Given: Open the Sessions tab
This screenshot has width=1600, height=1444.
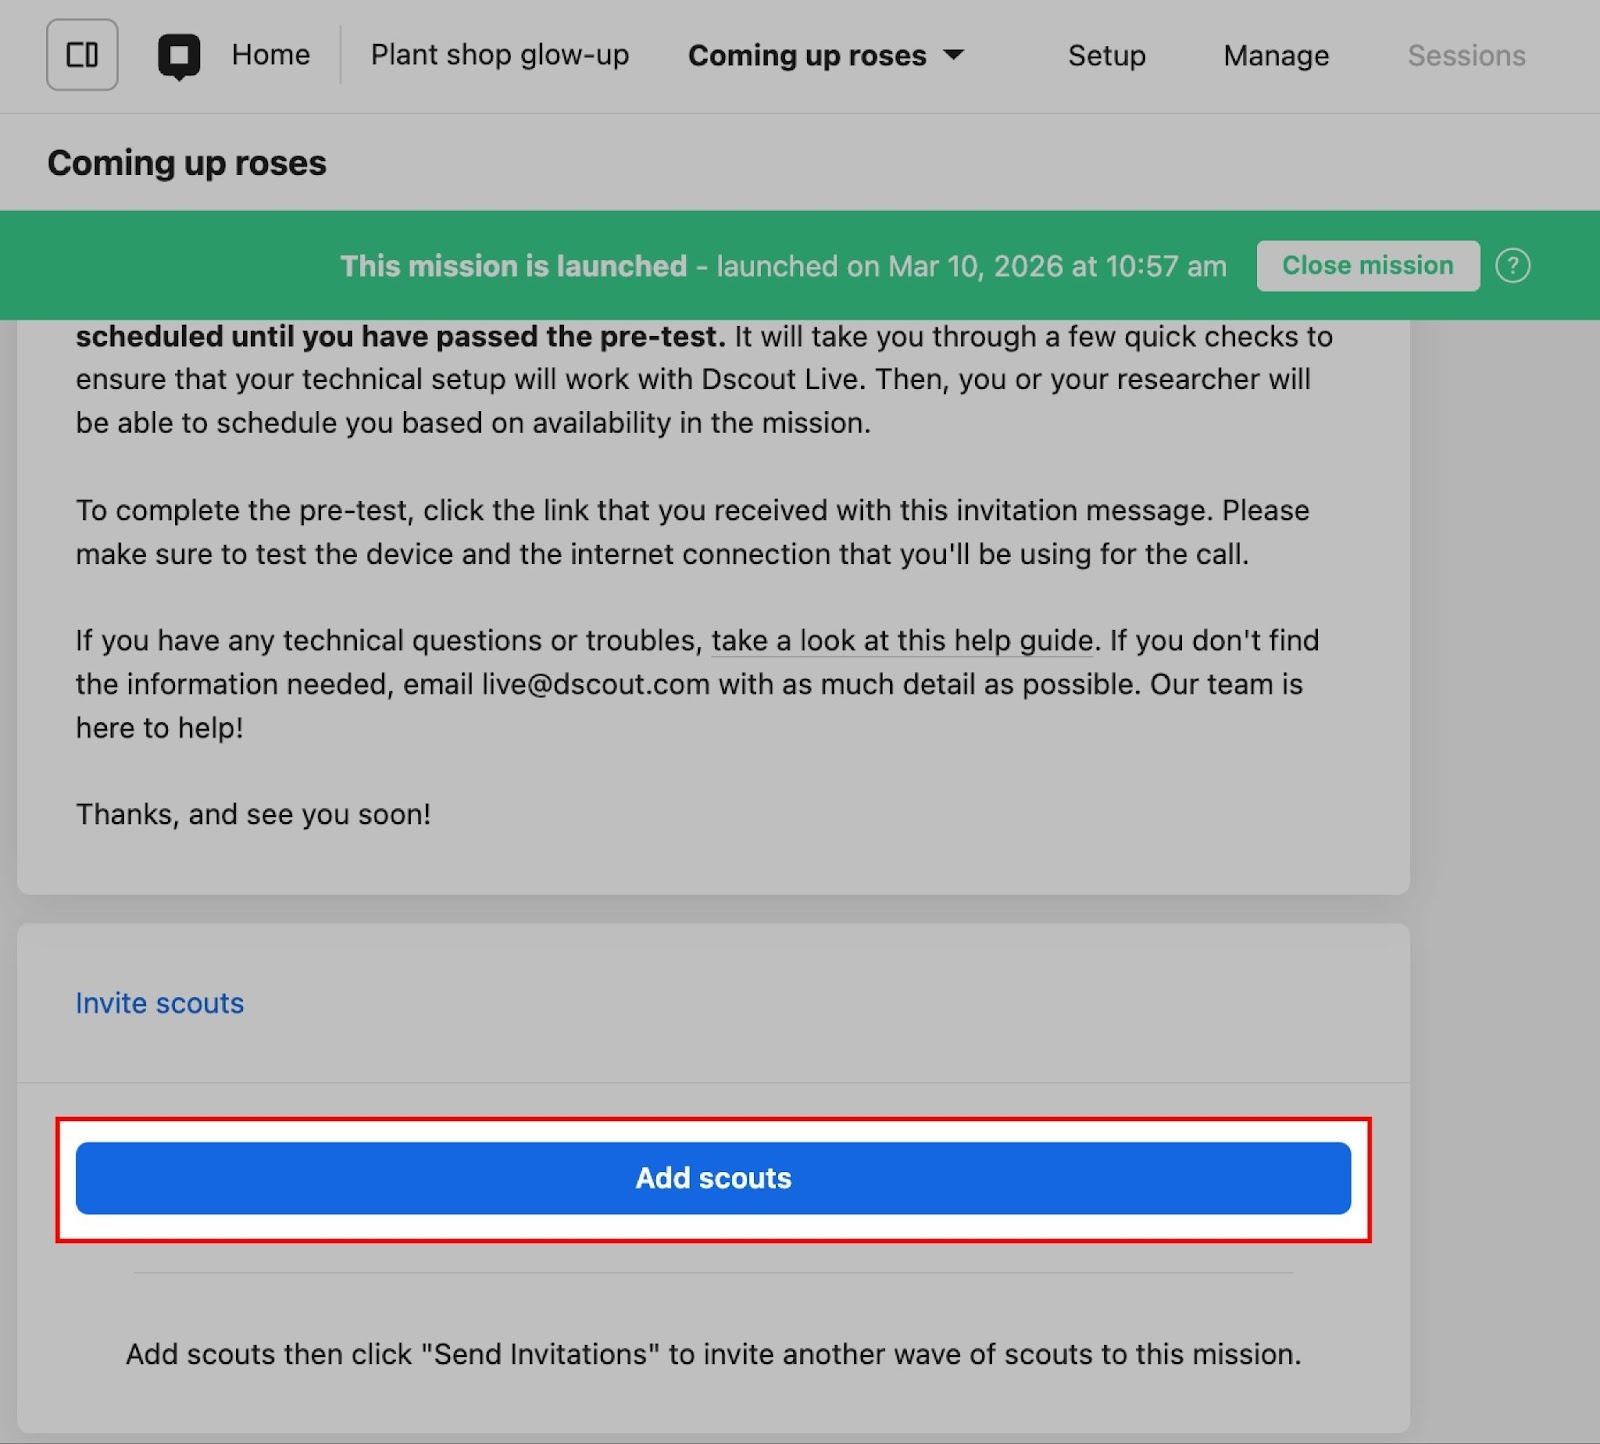Looking at the screenshot, I should [x=1466, y=56].
